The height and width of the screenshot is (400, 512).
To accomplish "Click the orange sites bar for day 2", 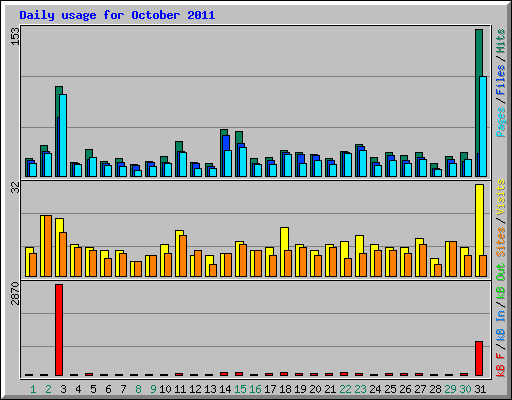I will click(48, 246).
